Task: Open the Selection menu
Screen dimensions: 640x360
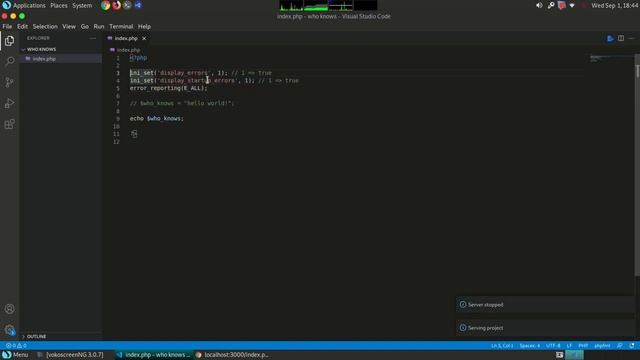Action: click(x=45, y=27)
